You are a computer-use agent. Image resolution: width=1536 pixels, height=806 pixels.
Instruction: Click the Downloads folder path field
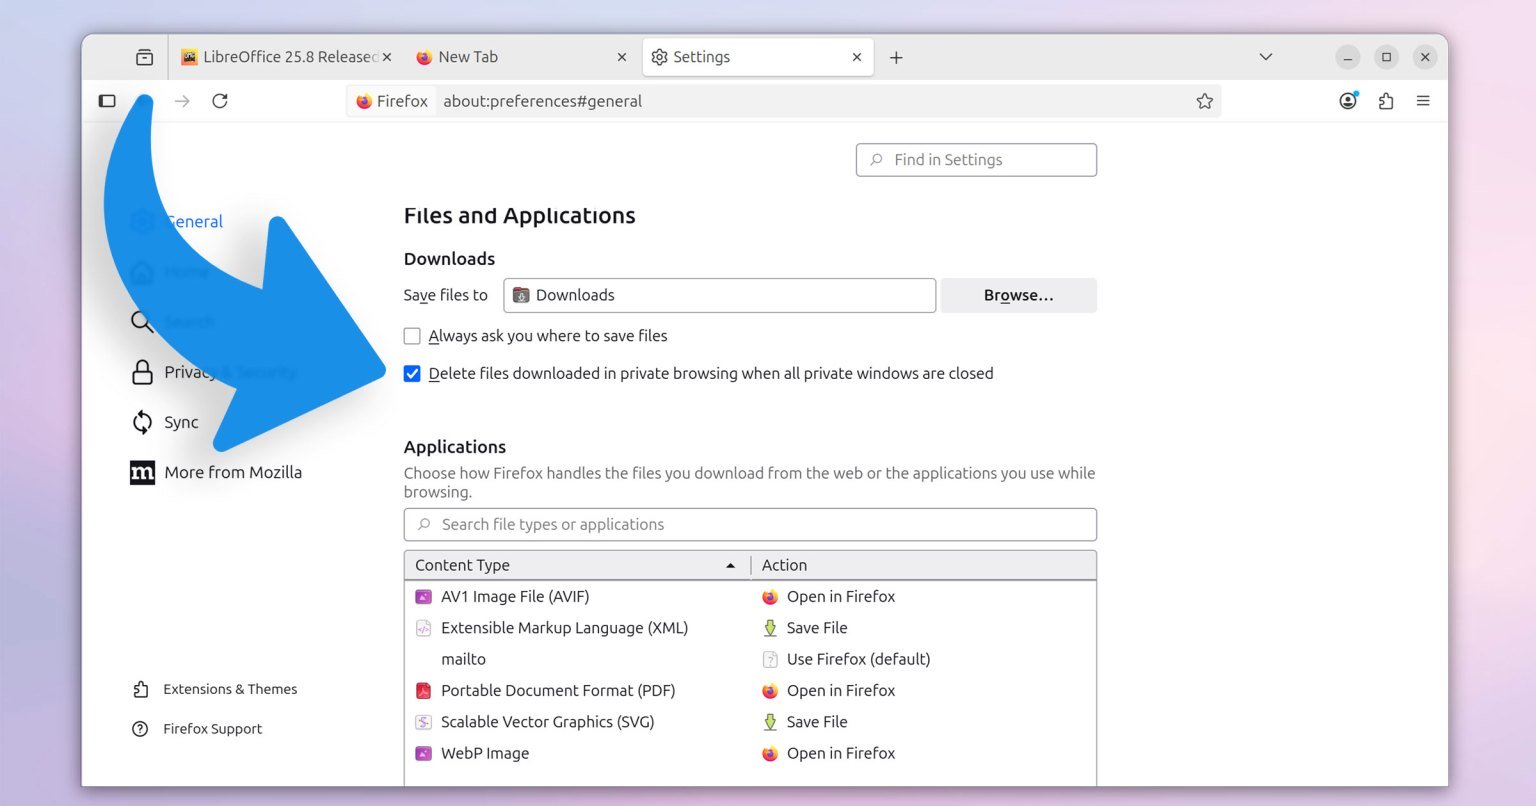(x=720, y=295)
